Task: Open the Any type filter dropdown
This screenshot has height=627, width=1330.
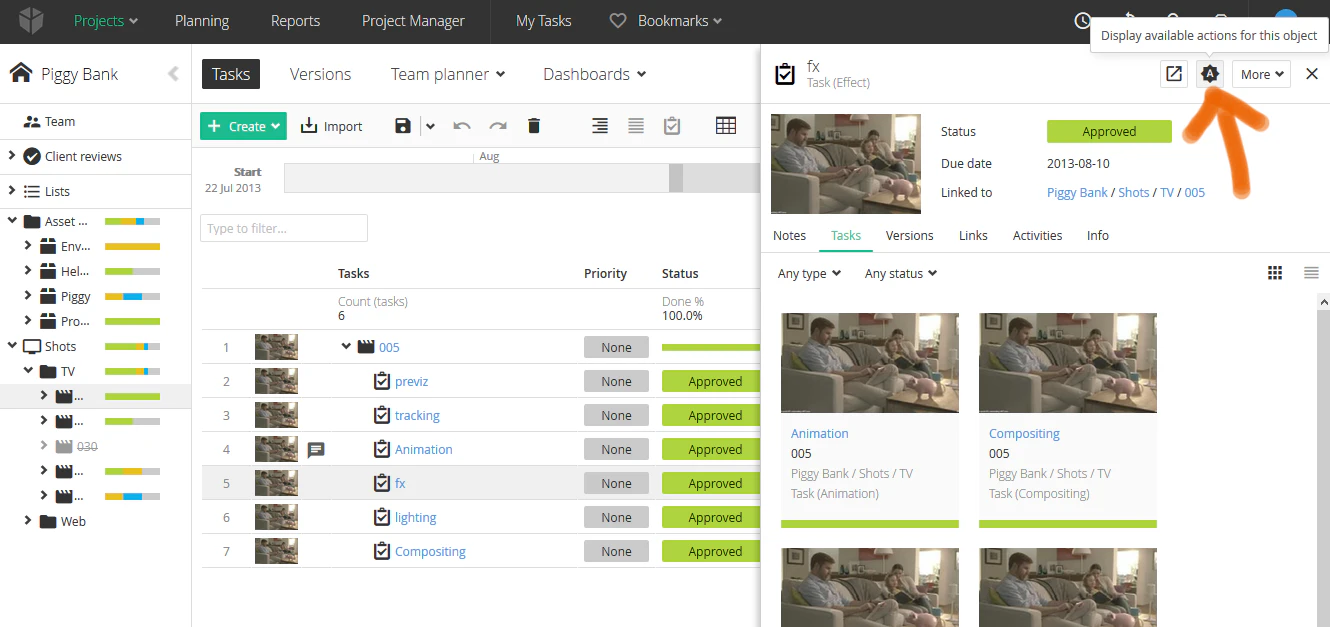Action: [x=809, y=273]
